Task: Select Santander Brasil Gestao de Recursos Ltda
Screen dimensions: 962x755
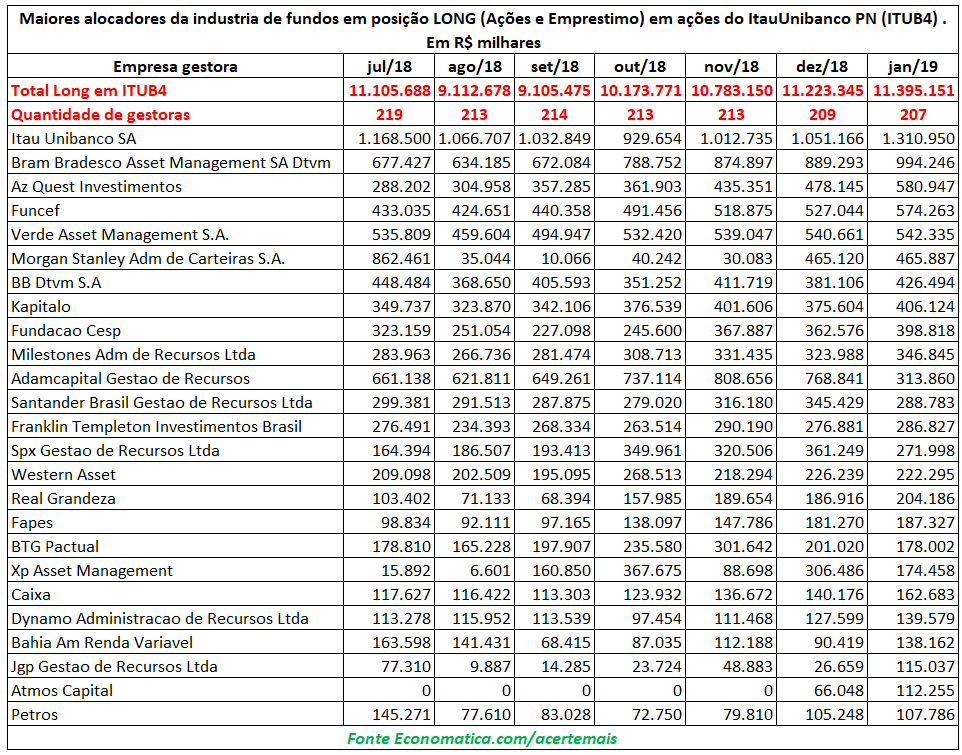Action: click(x=162, y=402)
